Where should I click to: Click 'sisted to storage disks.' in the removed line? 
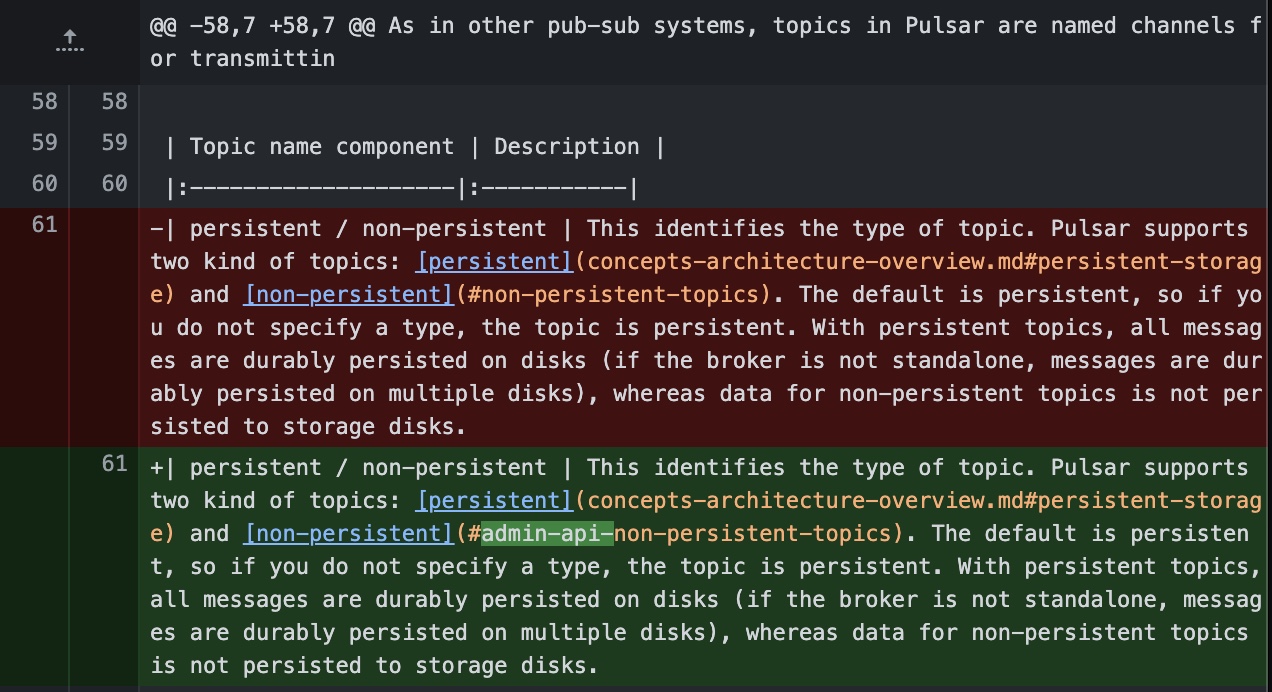[x=309, y=426]
